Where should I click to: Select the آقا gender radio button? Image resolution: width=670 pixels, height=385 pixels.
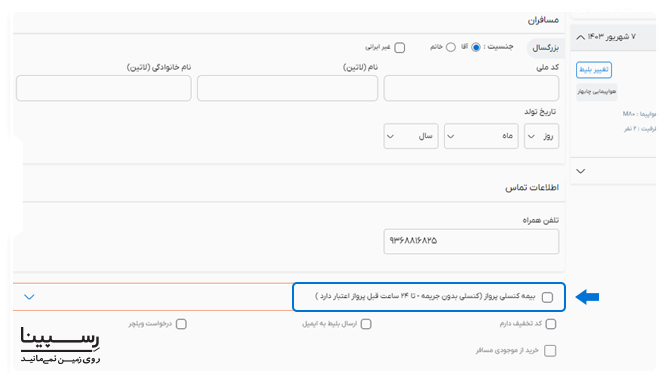tap(476, 47)
